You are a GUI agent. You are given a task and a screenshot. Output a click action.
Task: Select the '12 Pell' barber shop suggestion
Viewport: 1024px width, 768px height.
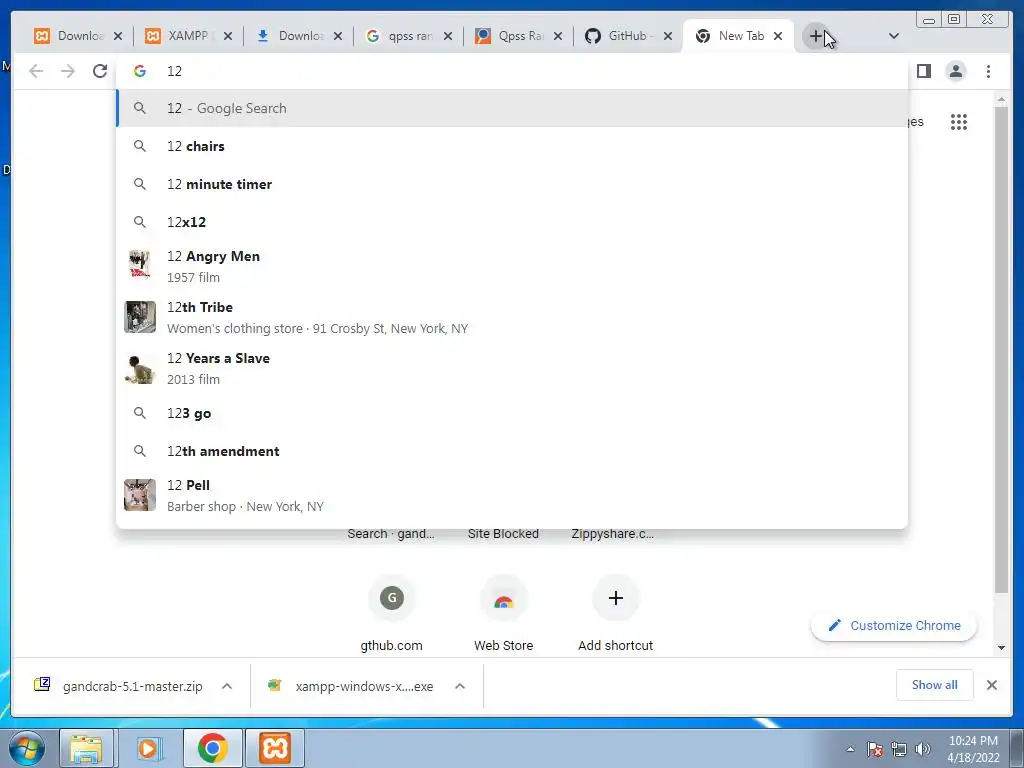(x=512, y=496)
